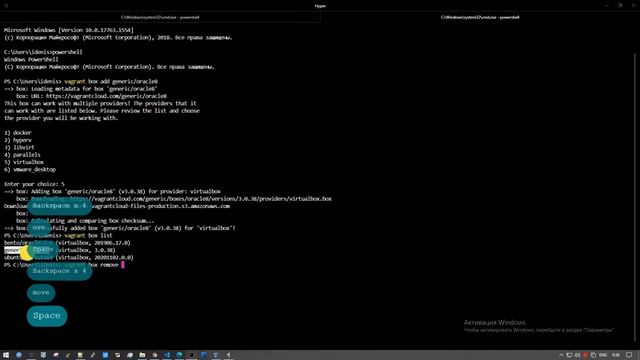Click the 'Microsoft Windows [Version' line
The image size is (640, 360).
69,30
